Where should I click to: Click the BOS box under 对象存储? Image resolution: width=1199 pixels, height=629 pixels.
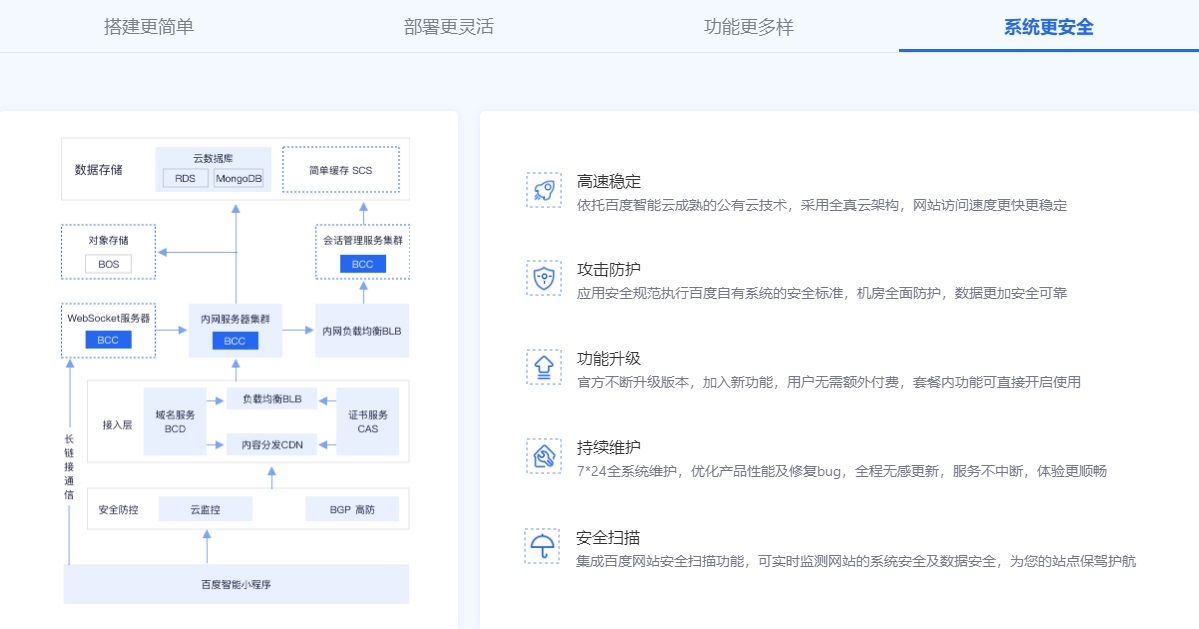[x=108, y=264]
